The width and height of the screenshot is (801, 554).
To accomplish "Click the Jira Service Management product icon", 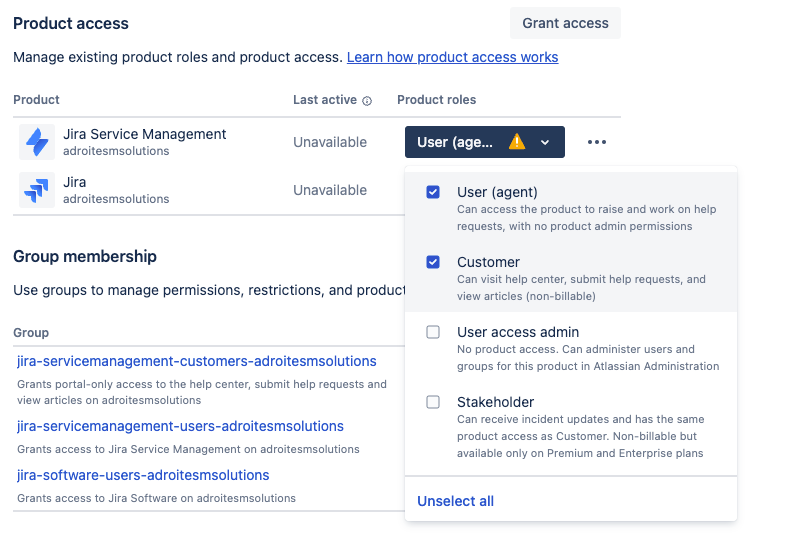I will [x=37, y=142].
